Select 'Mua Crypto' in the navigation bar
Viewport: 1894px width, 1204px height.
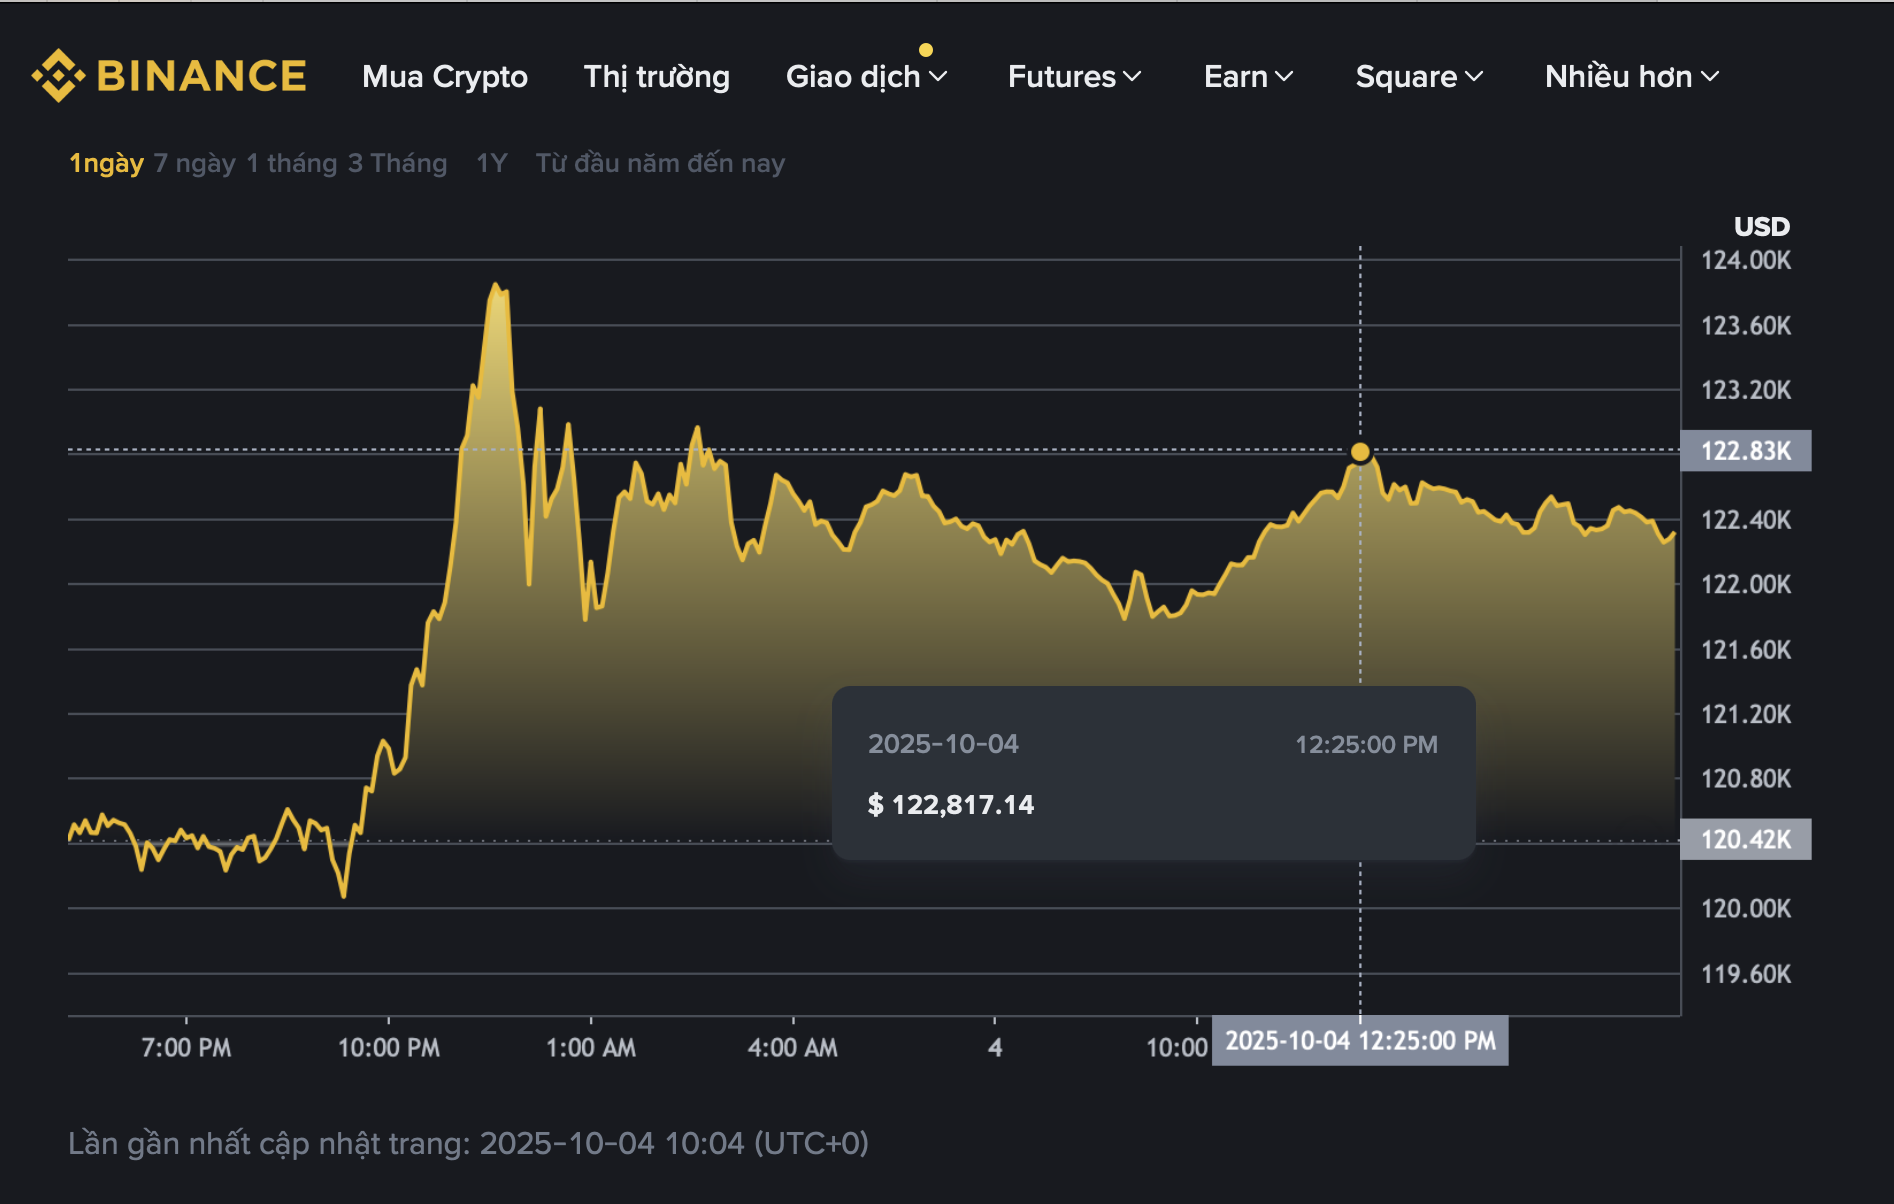click(x=445, y=76)
